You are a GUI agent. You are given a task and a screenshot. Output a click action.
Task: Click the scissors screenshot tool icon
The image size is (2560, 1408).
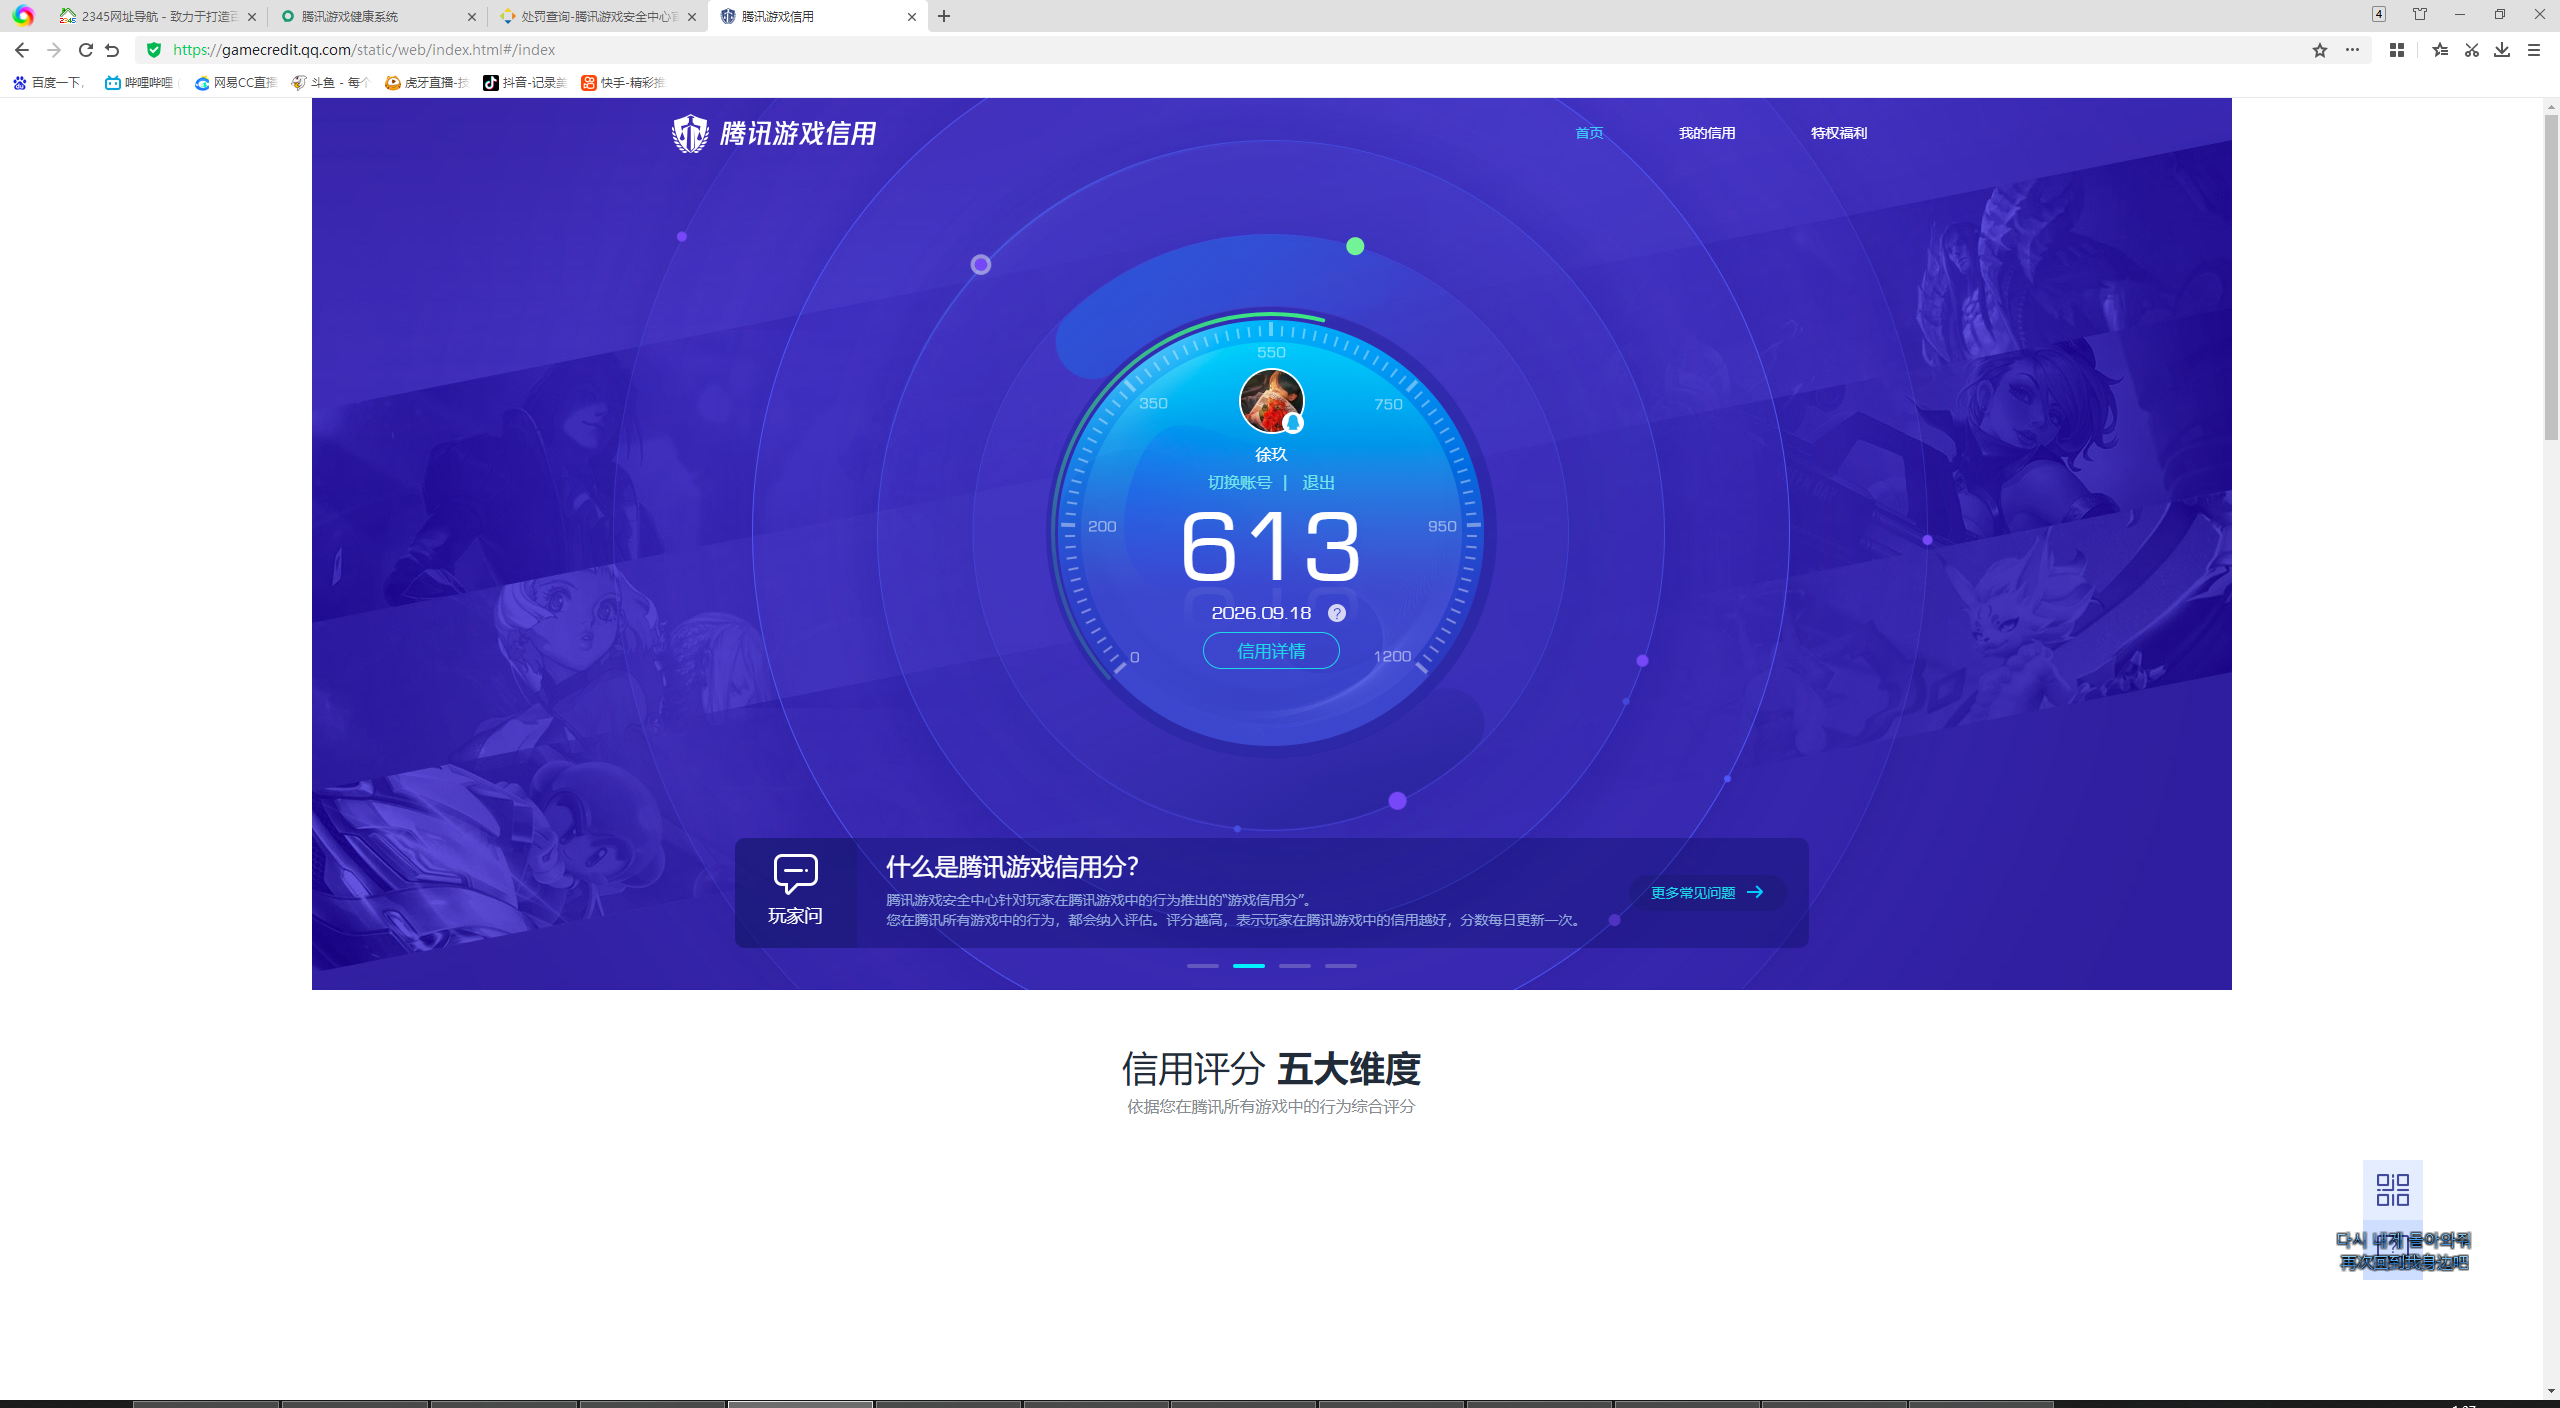[x=2472, y=50]
